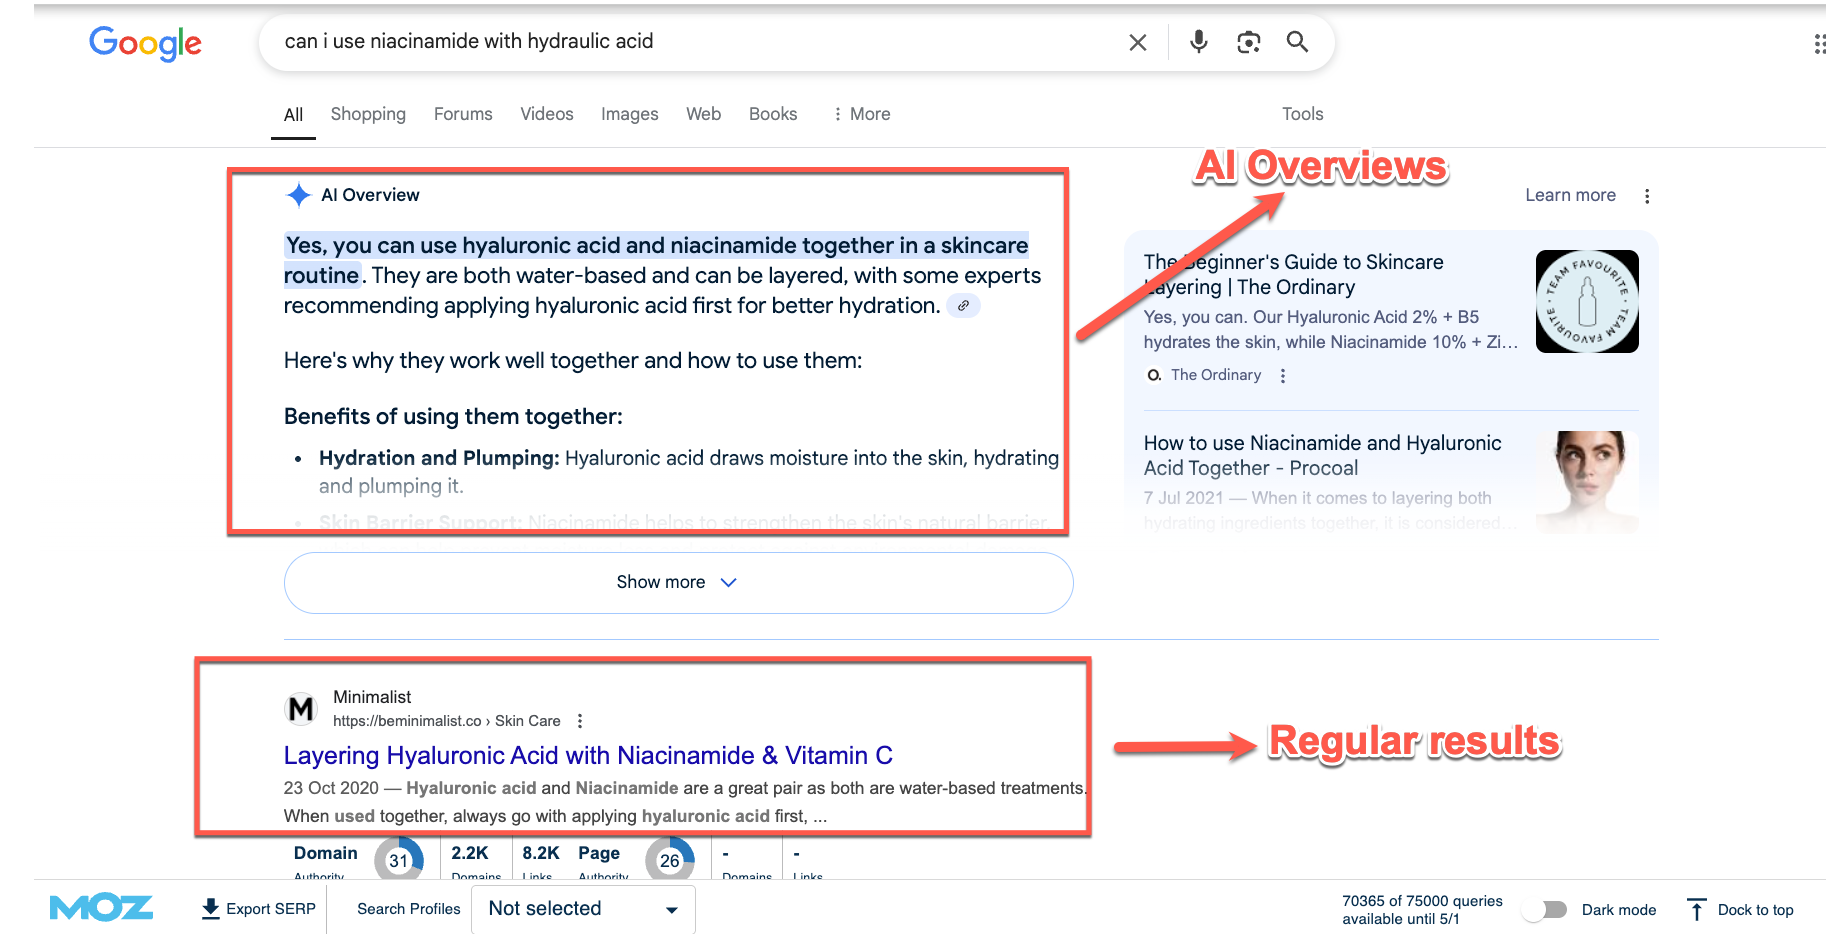Click 'Hydration and Plumping:' bullet text

point(439,458)
